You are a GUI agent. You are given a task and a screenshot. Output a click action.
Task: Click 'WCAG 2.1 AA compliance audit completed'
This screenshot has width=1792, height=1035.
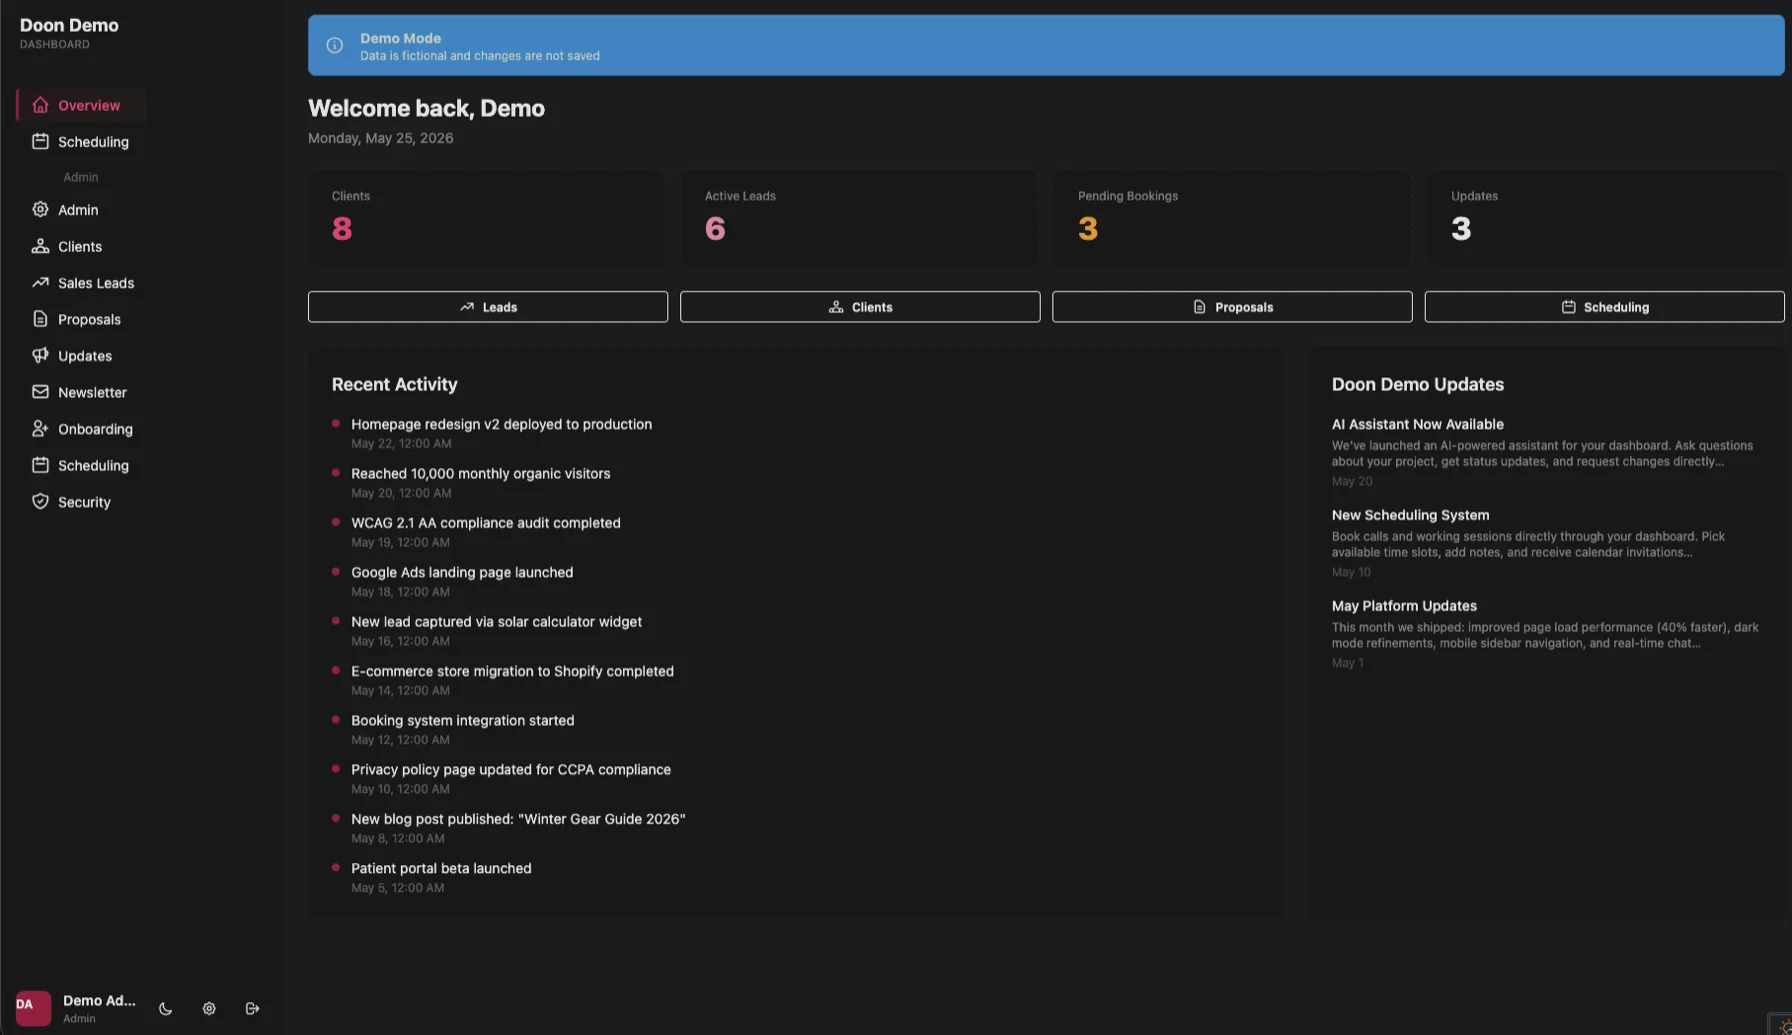[x=485, y=523]
